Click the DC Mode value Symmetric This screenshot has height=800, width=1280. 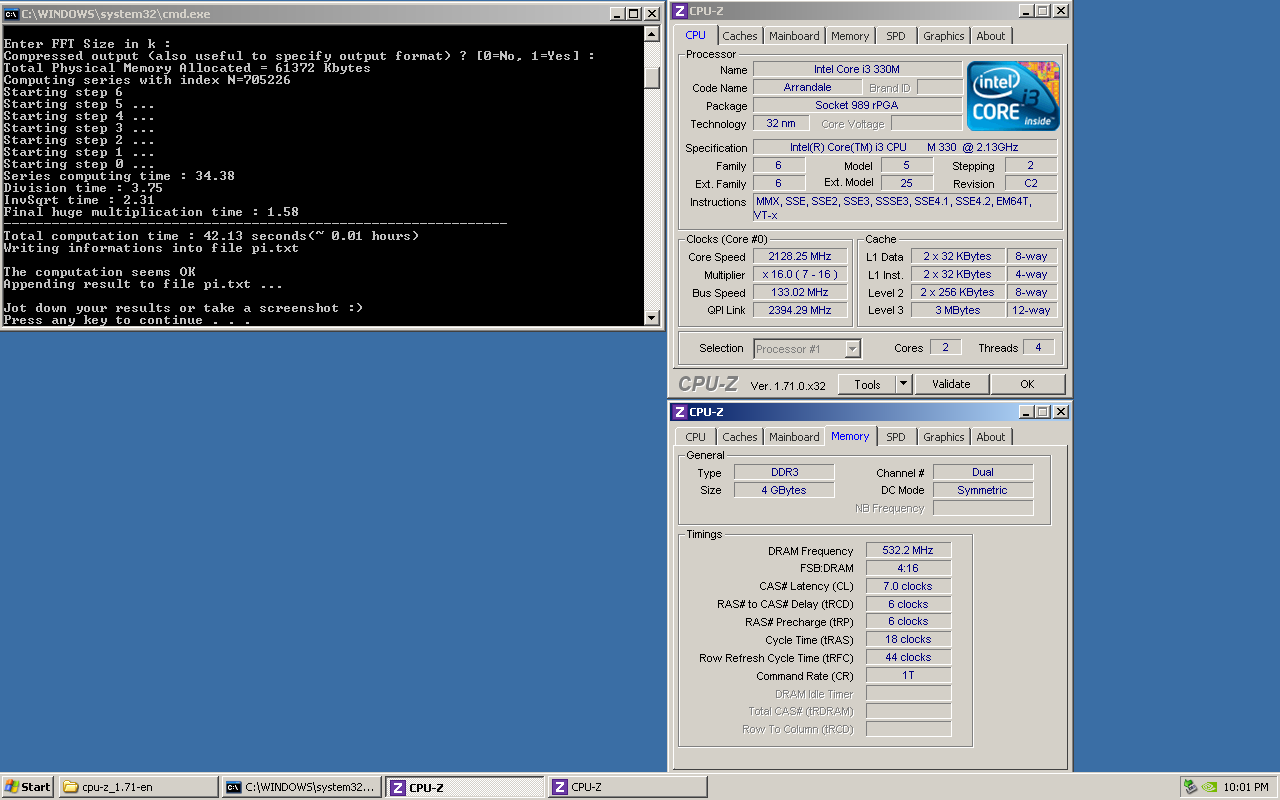coord(983,490)
